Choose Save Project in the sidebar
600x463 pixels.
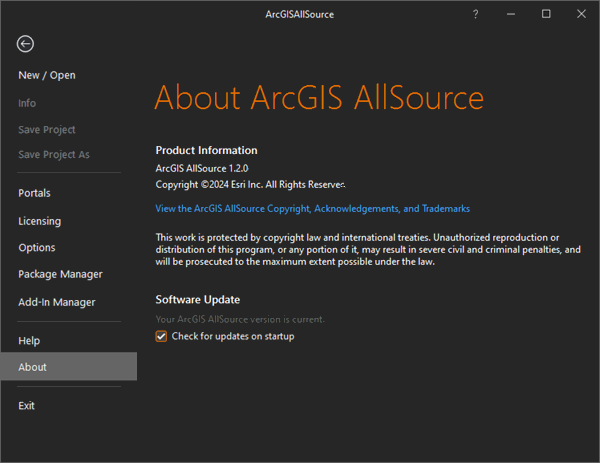point(47,129)
